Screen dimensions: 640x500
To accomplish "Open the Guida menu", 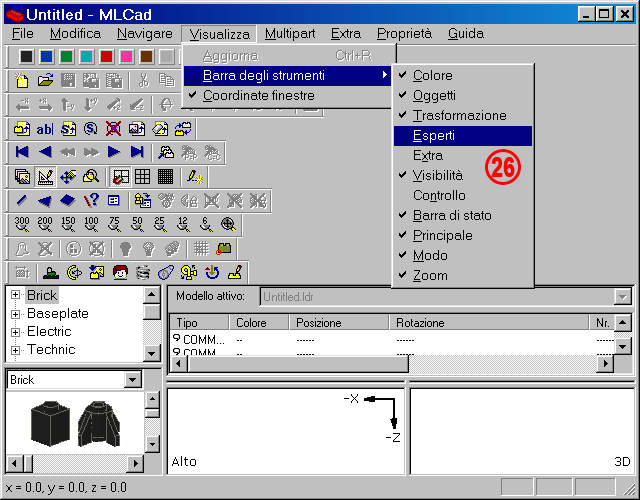I will (466, 33).
